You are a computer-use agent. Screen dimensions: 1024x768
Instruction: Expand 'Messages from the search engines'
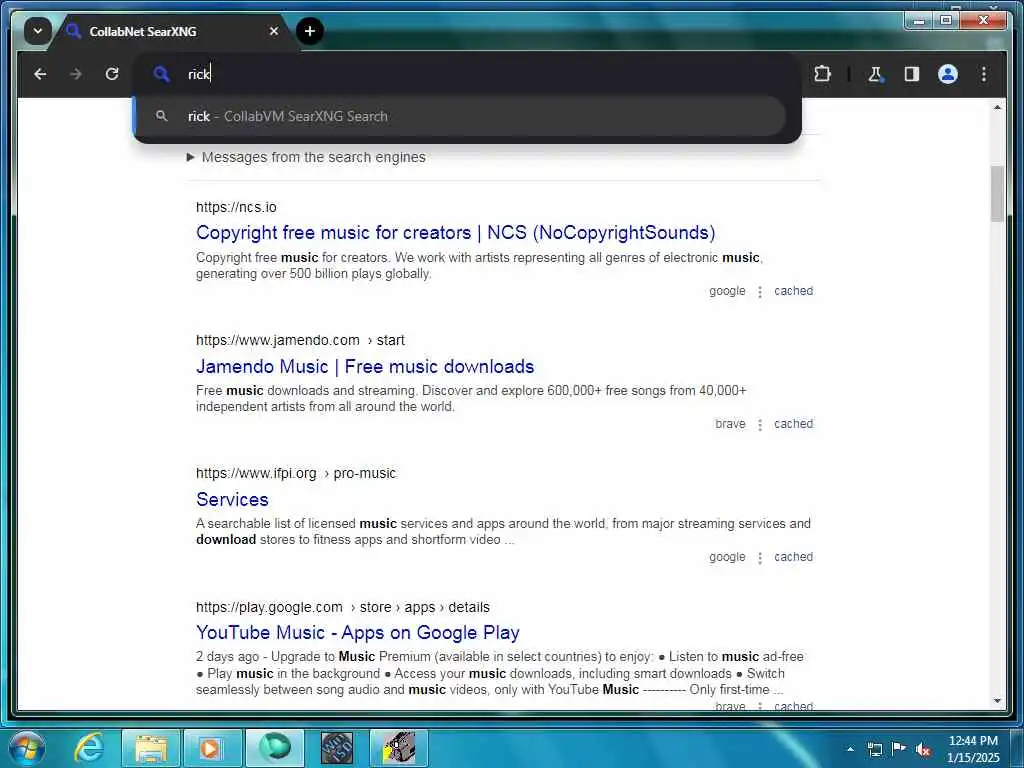pyautogui.click(x=306, y=157)
